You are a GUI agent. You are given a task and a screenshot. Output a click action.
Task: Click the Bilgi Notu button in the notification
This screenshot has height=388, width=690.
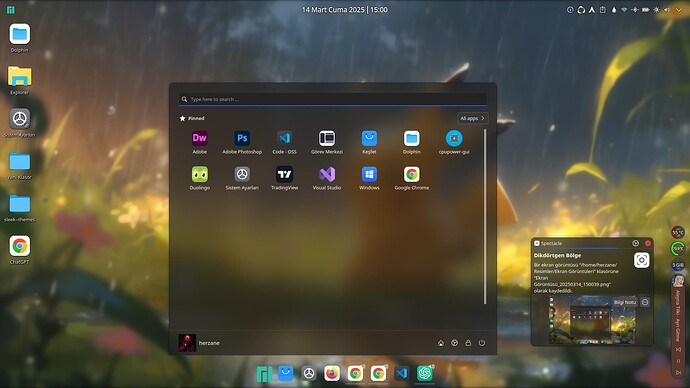coord(625,302)
